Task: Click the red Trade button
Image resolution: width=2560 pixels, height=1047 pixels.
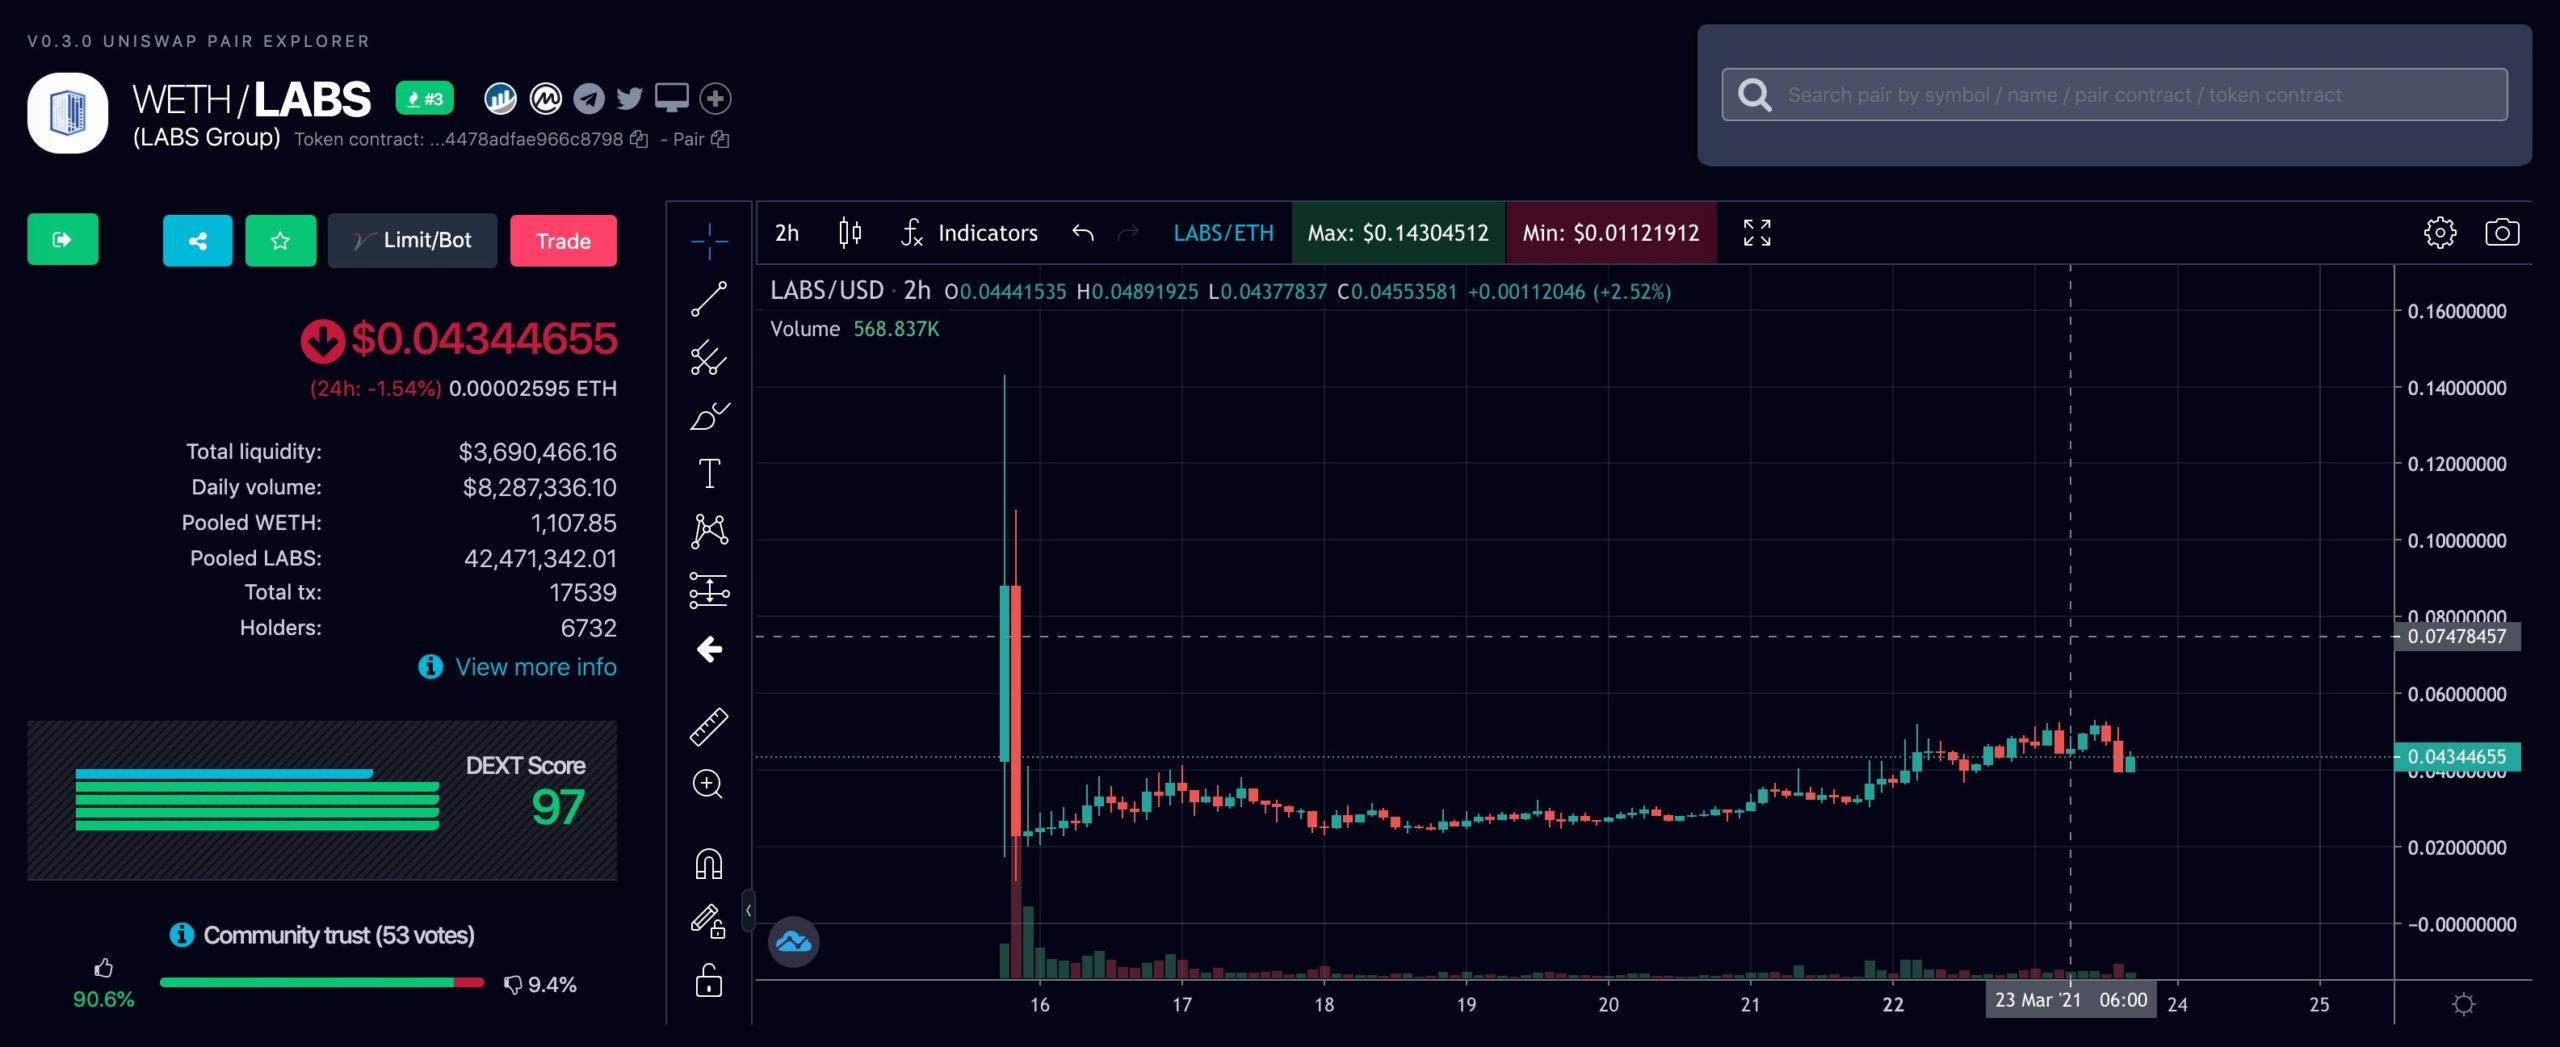Action: 563,240
